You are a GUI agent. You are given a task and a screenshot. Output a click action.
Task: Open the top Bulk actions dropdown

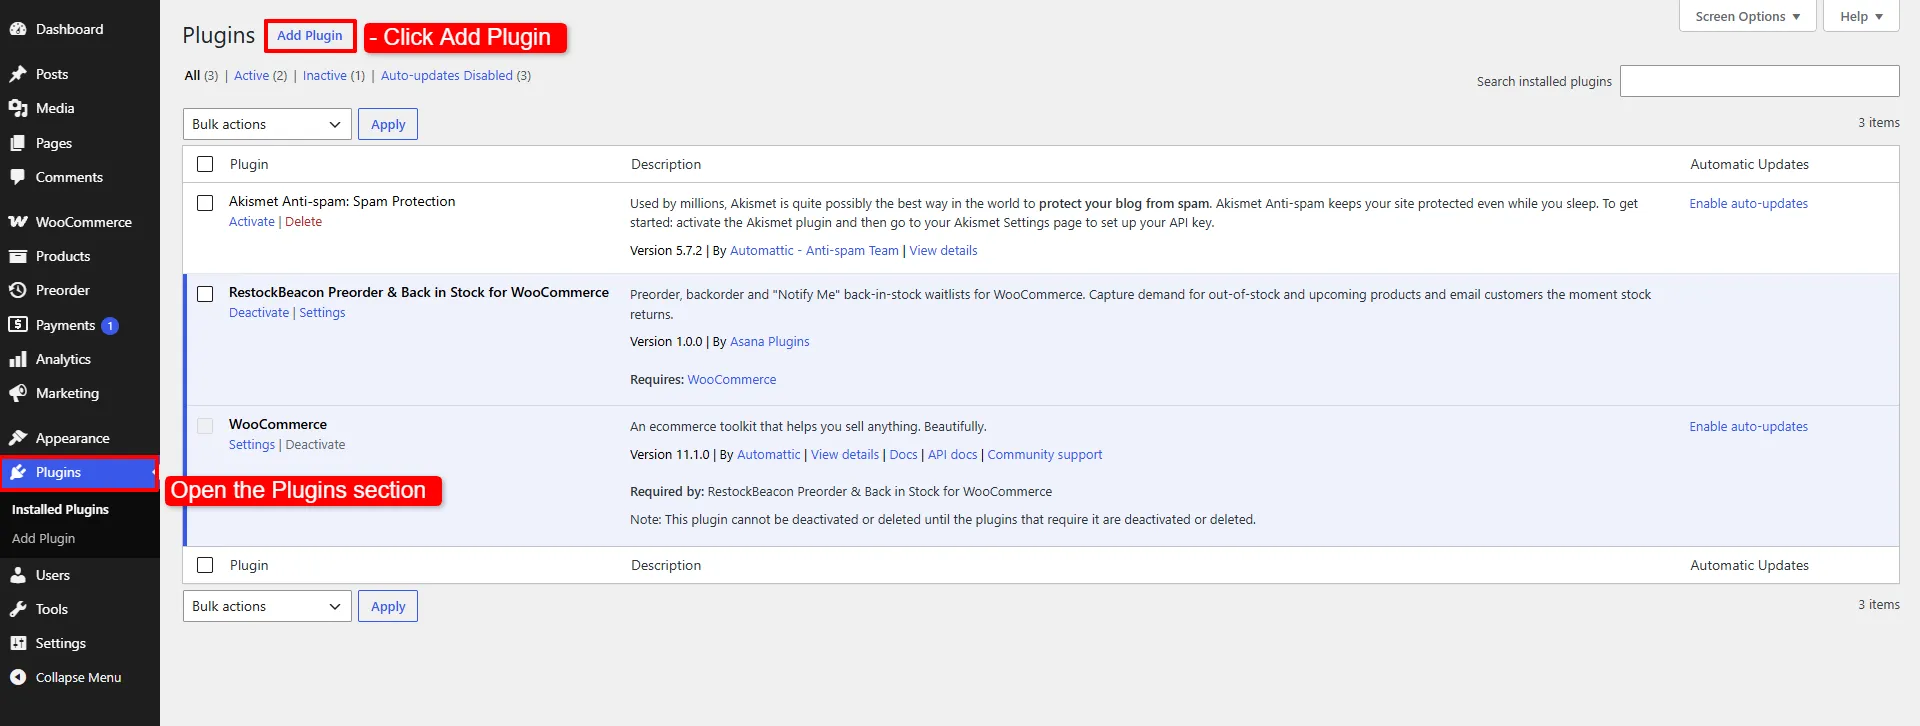[267, 124]
